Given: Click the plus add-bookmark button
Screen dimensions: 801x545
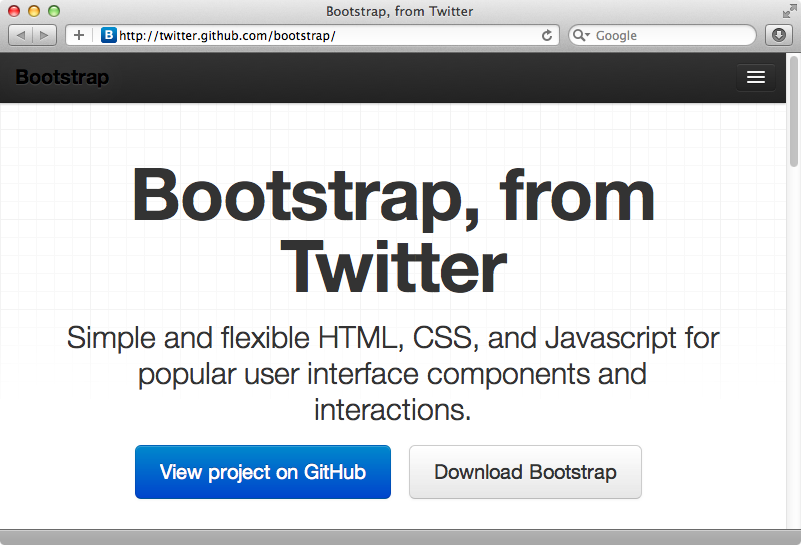Looking at the screenshot, I should coord(79,35).
